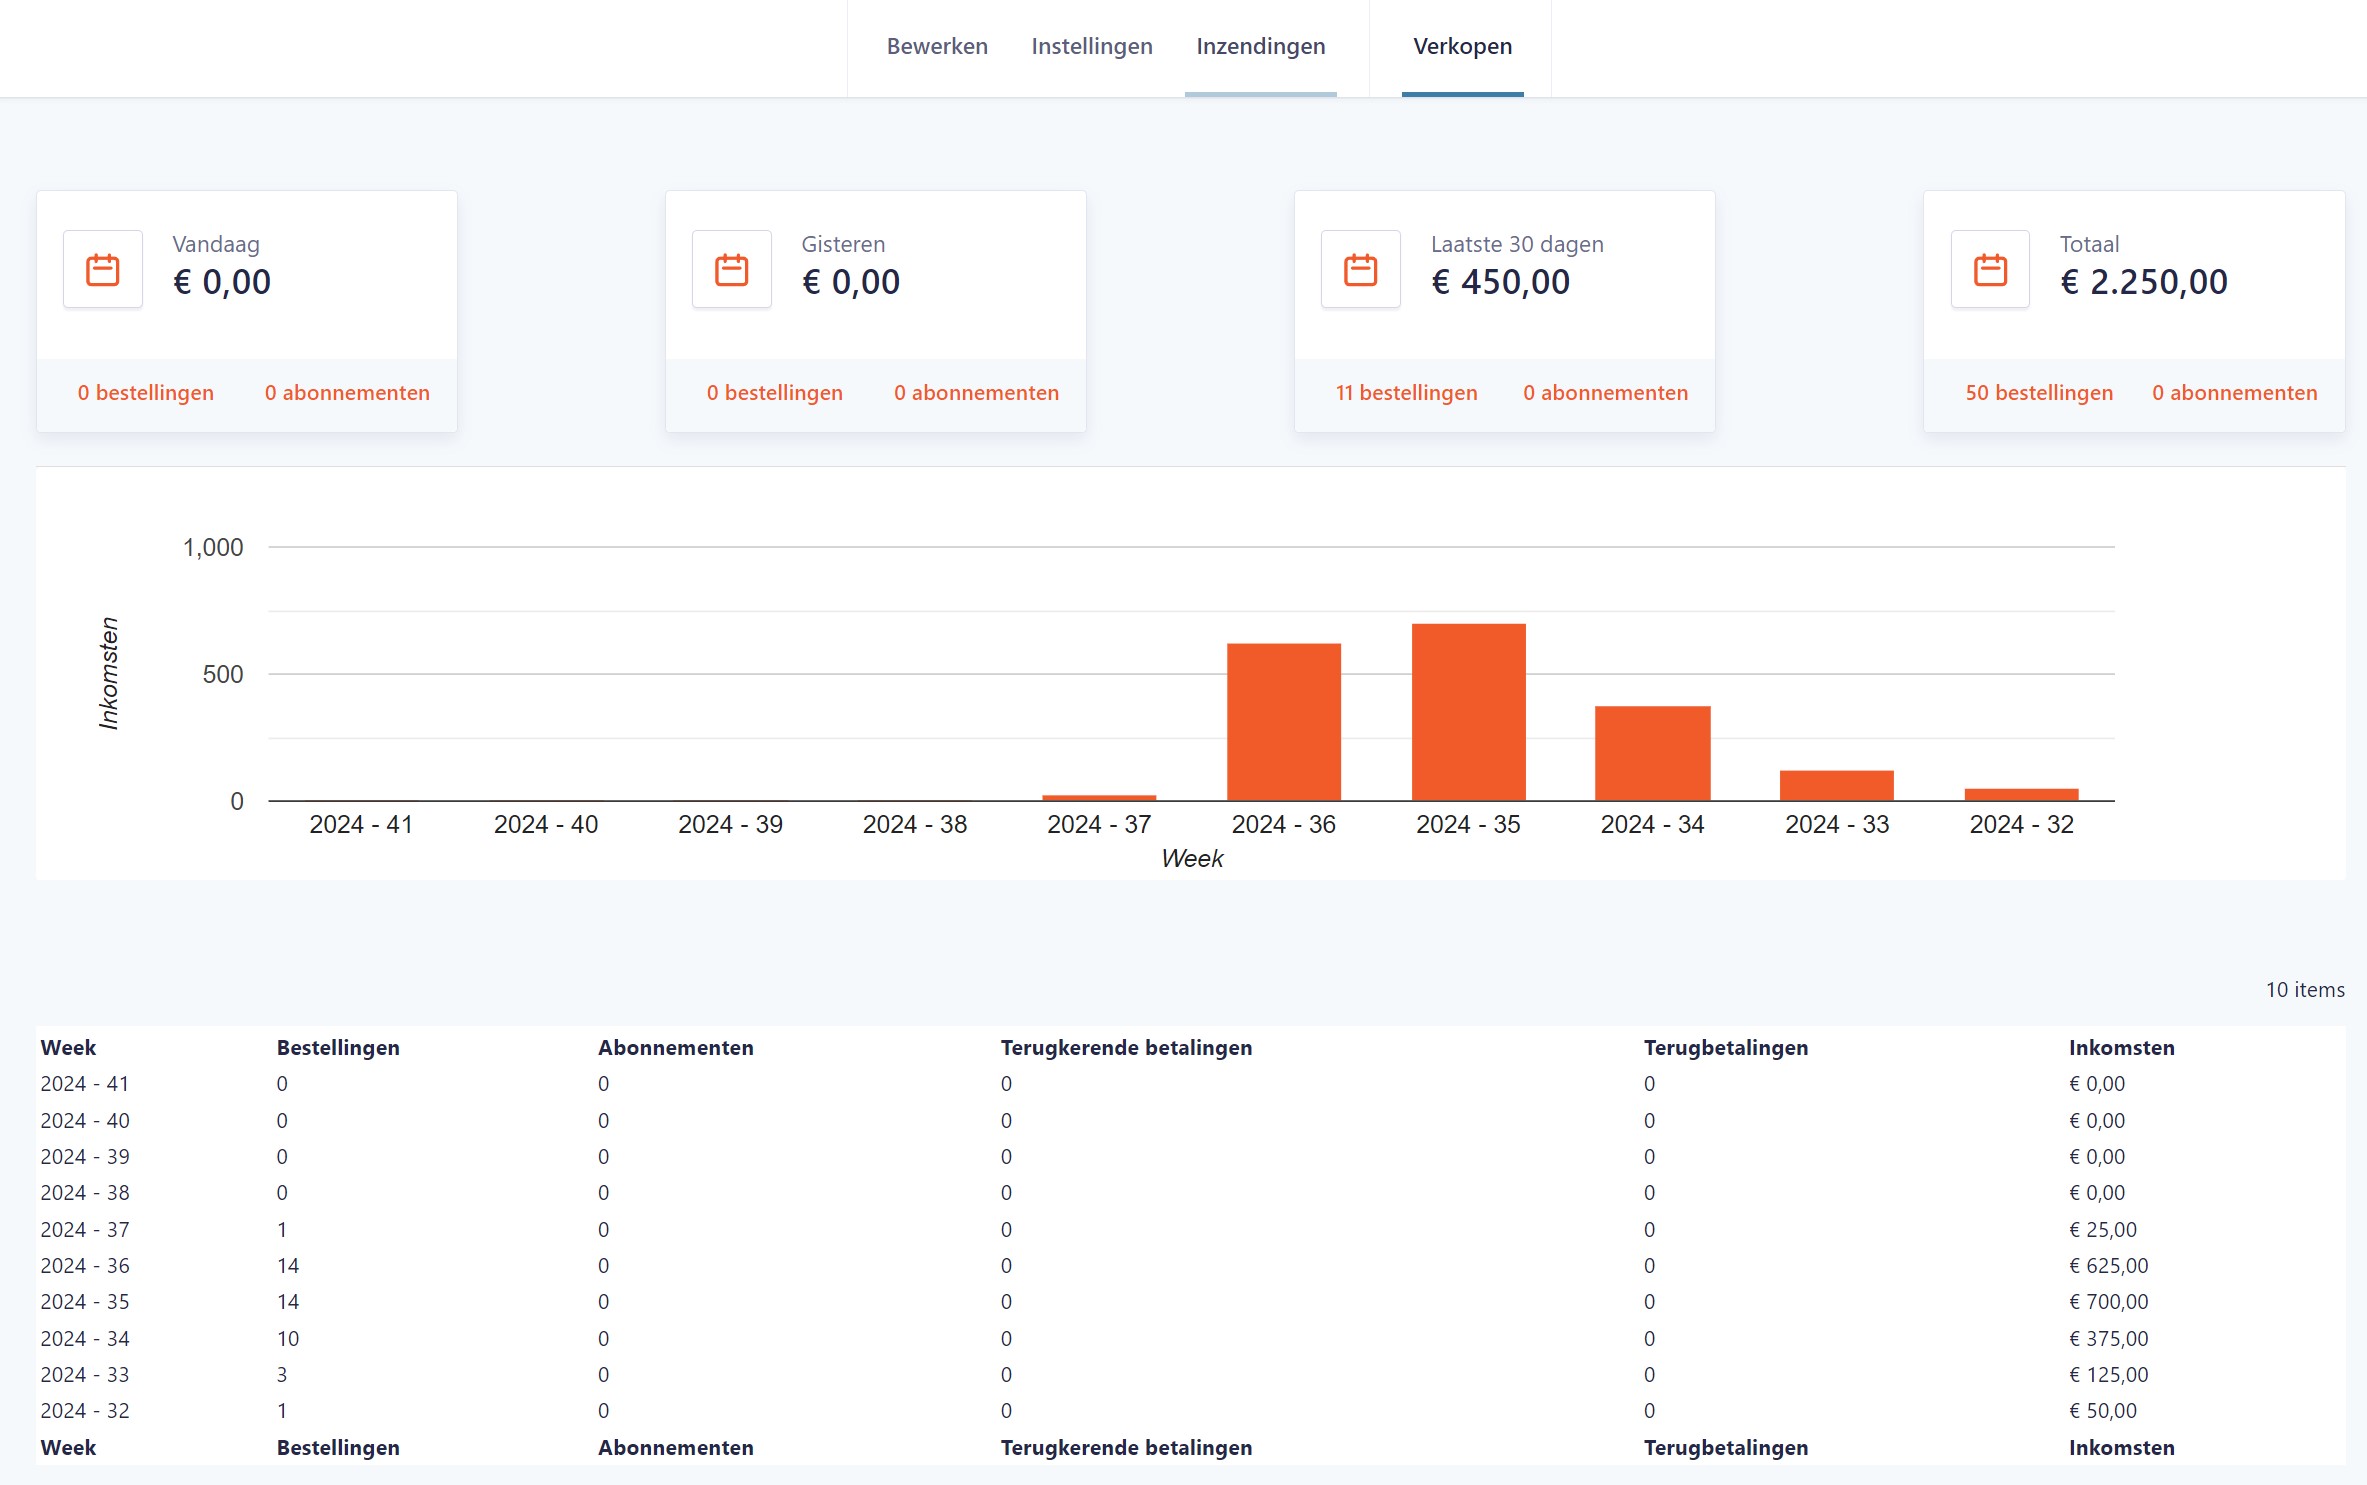
Task: View '11 bestellingen' of last 30 days
Action: point(1406,393)
